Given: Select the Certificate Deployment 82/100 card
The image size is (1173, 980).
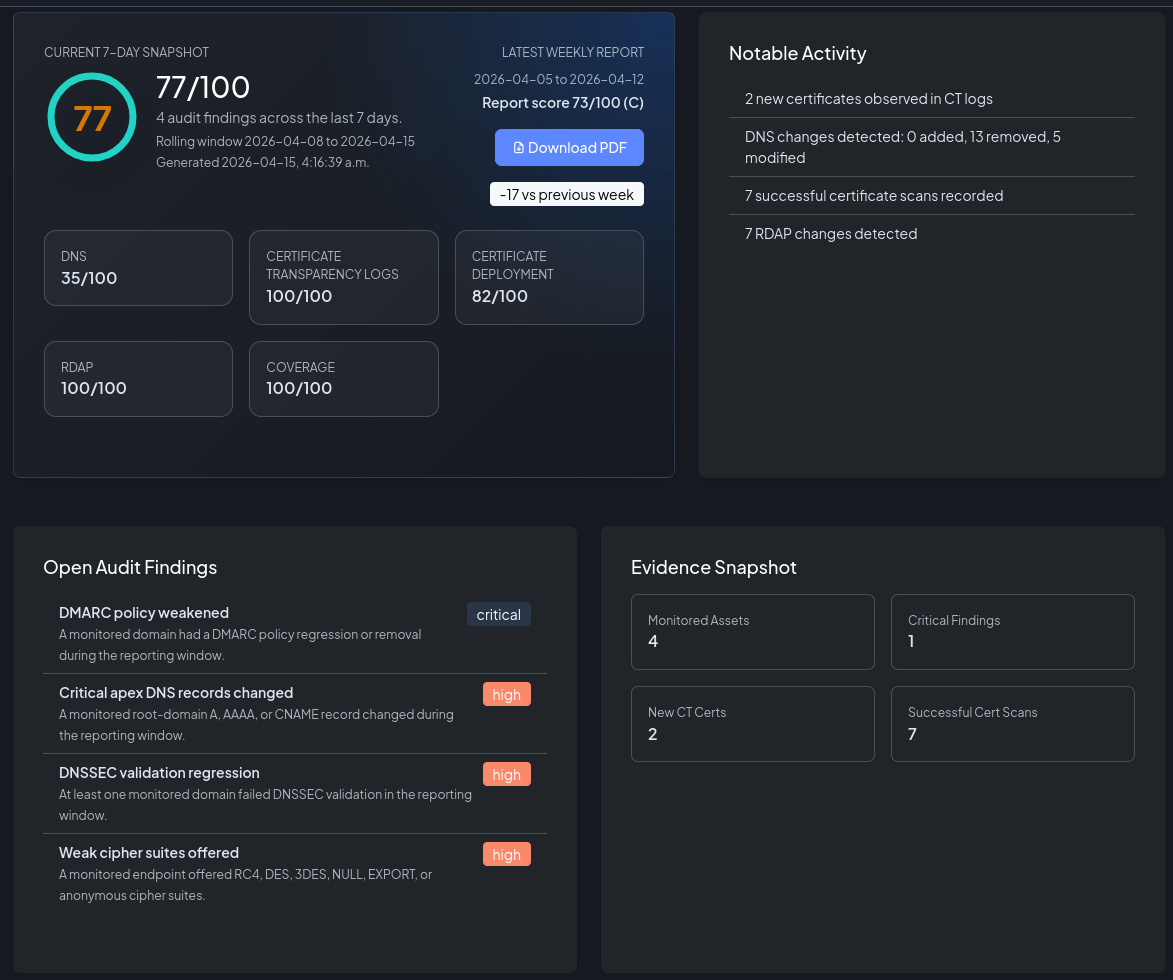Looking at the screenshot, I should click(x=549, y=278).
